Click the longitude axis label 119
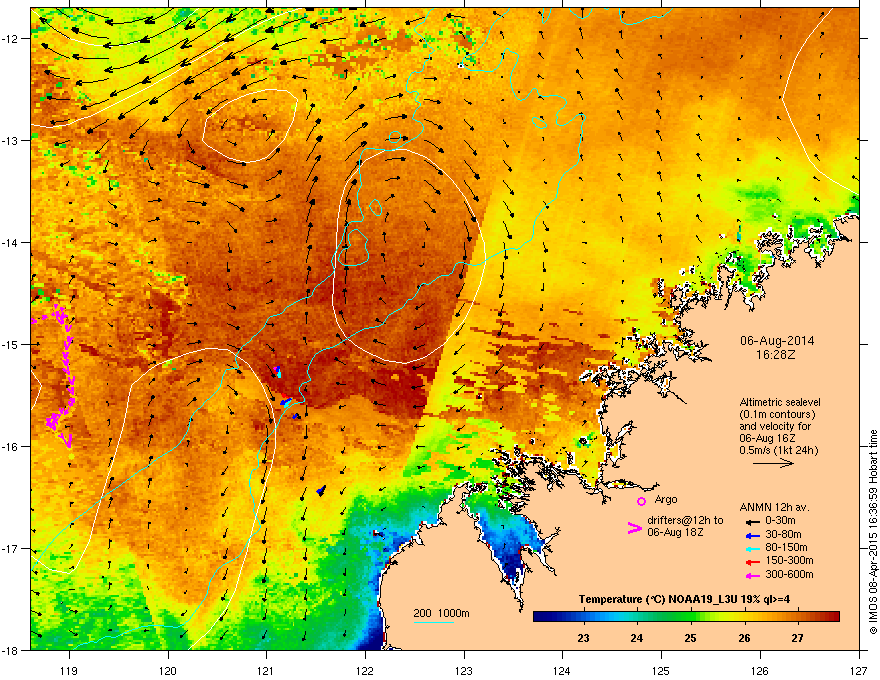This screenshot has height=680, width=880. pos(69,670)
